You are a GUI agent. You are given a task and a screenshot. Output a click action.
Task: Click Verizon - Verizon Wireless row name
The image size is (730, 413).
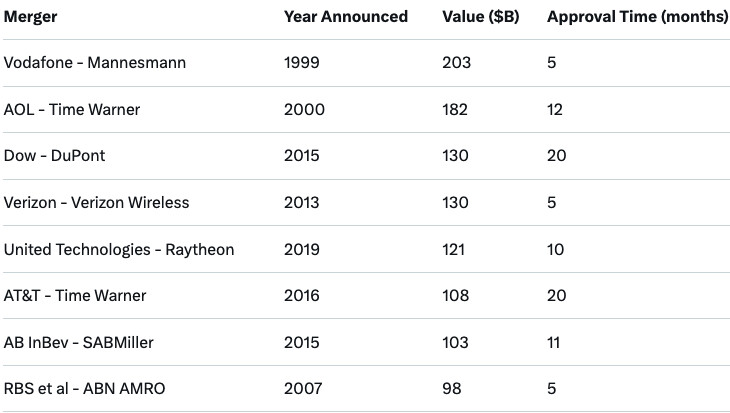96,203
